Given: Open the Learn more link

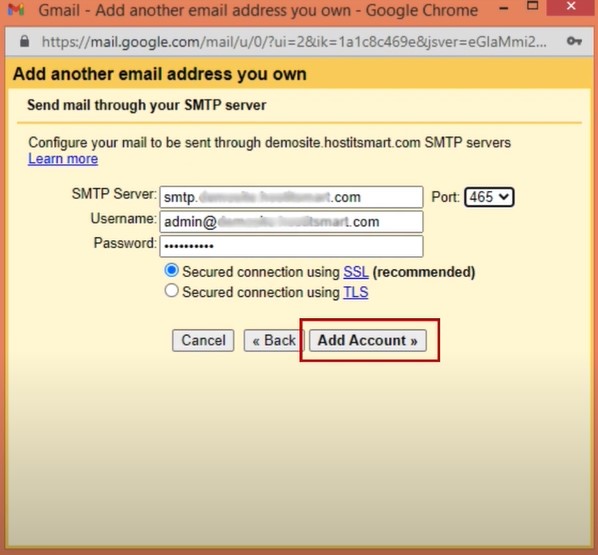Looking at the screenshot, I should pyautogui.click(x=63, y=159).
